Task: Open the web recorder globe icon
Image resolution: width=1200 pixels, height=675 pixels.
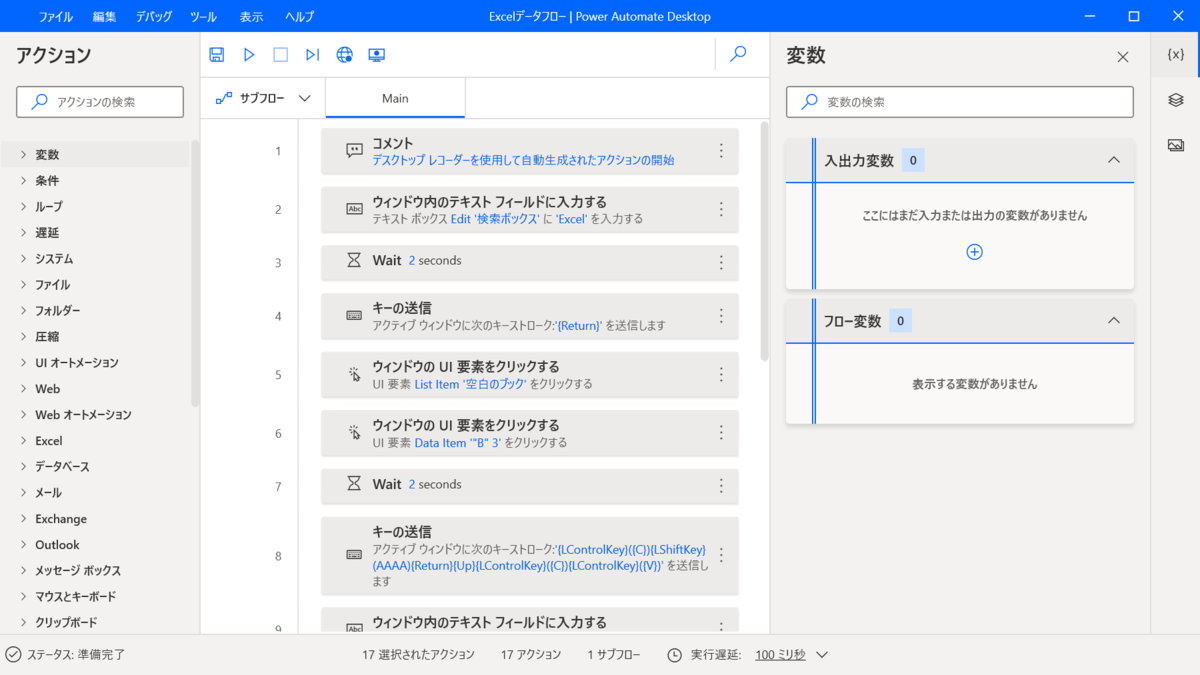Action: (x=345, y=55)
